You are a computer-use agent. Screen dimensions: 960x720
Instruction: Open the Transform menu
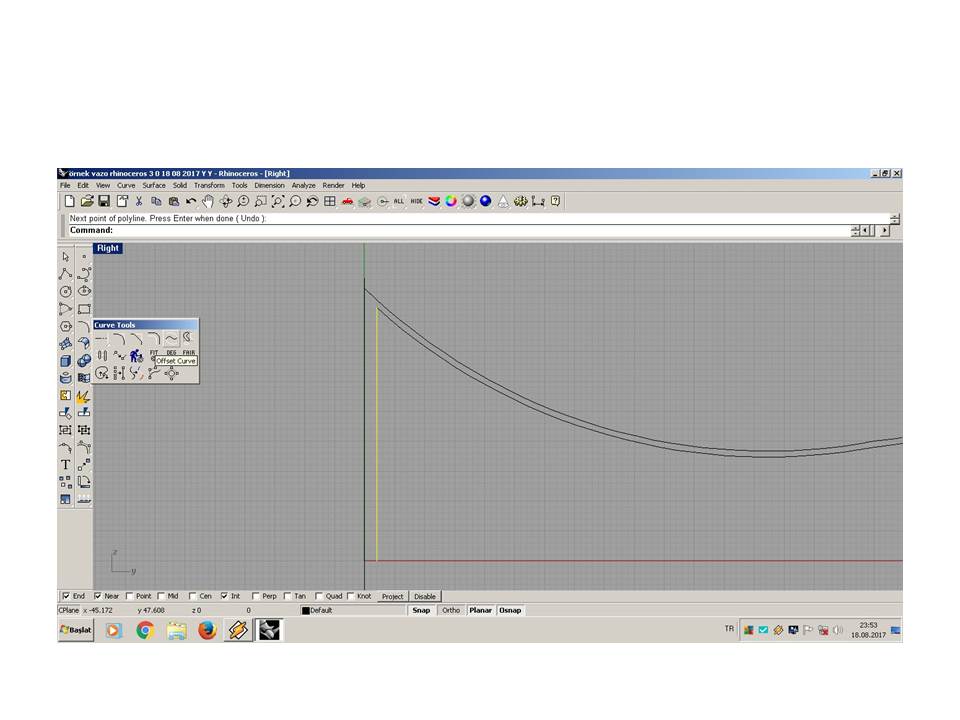[209, 185]
